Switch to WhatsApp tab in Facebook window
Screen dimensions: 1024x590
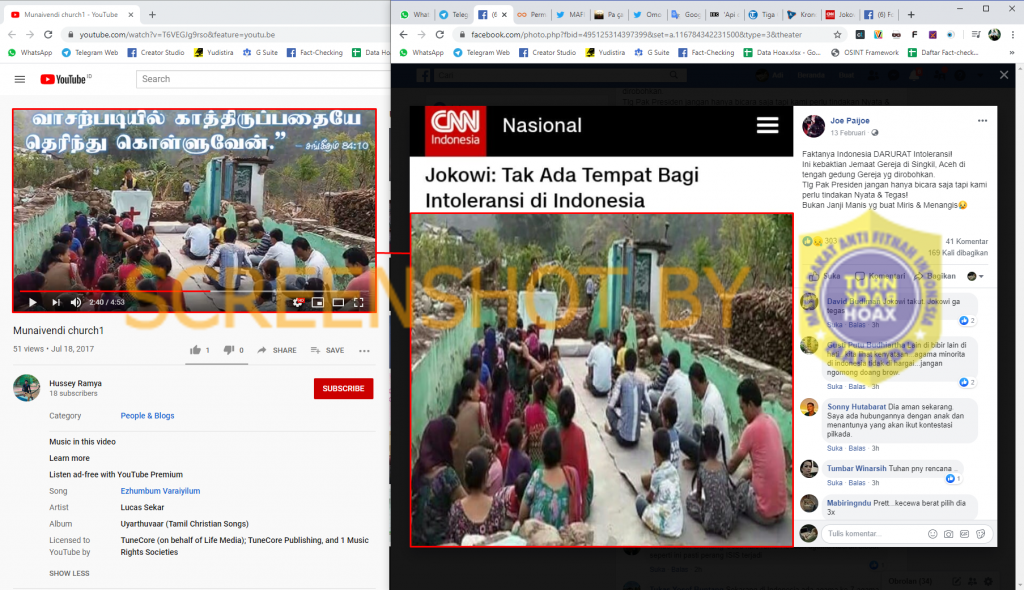tap(415, 14)
